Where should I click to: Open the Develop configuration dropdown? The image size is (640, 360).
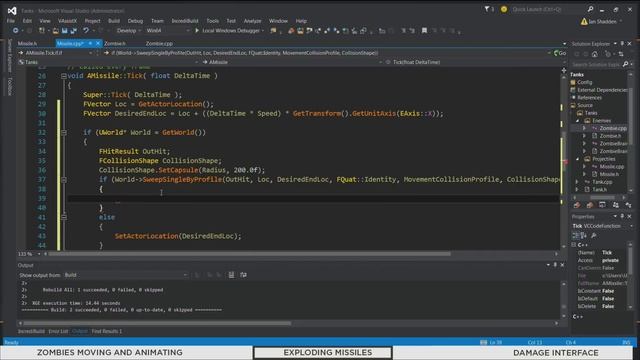pos(128,31)
